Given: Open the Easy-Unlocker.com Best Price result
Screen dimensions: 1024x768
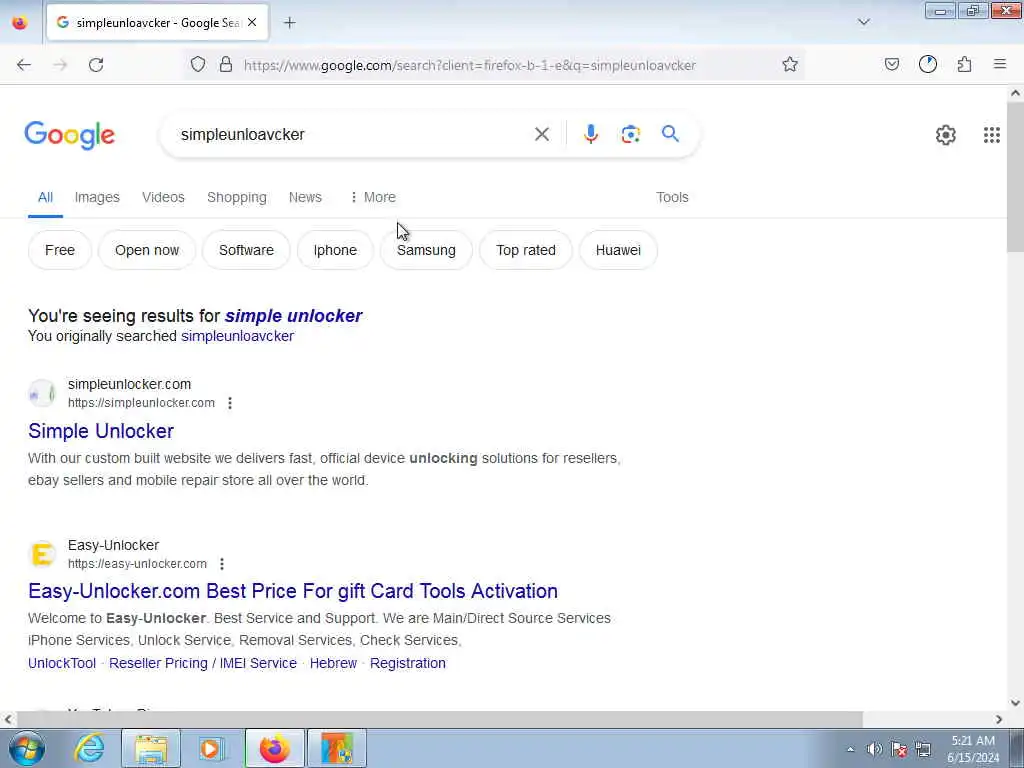Looking at the screenshot, I should (x=293, y=591).
